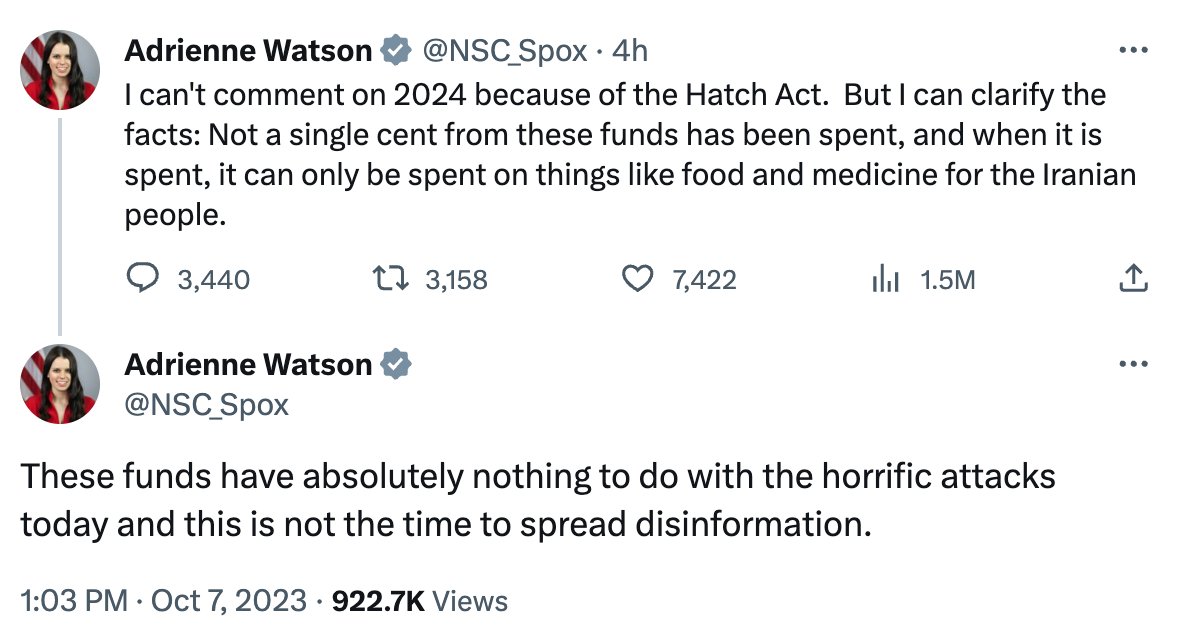This screenshot has height=642, width=1178.
Task: Open replies via the comment bubble icon
Action: click(142, 279)
